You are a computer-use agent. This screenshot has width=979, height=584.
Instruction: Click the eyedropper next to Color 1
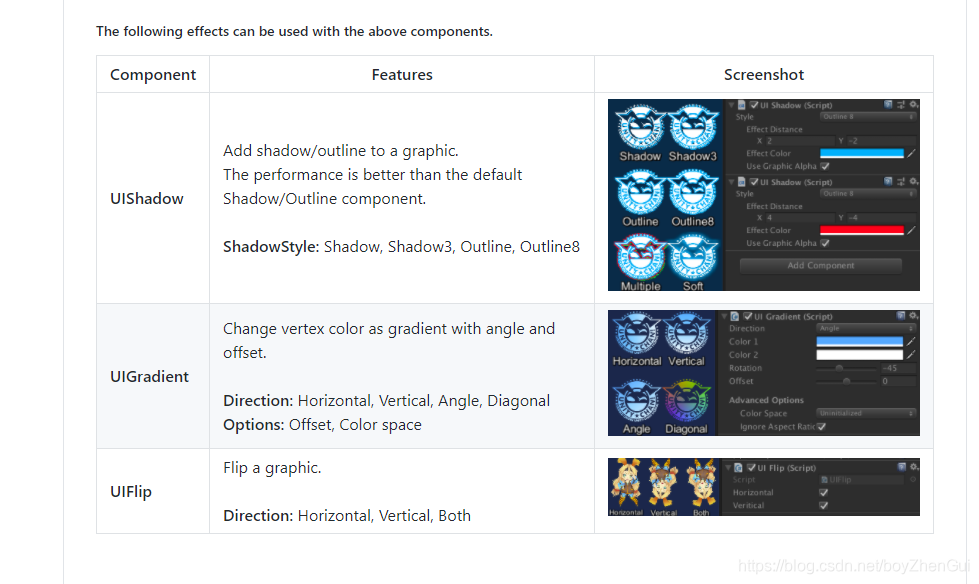(x=911, y=342)
